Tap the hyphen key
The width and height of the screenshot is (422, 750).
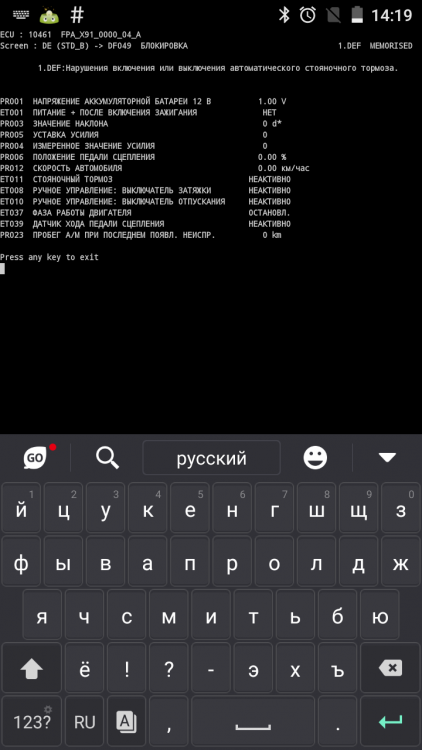click(x=211, y=670)
